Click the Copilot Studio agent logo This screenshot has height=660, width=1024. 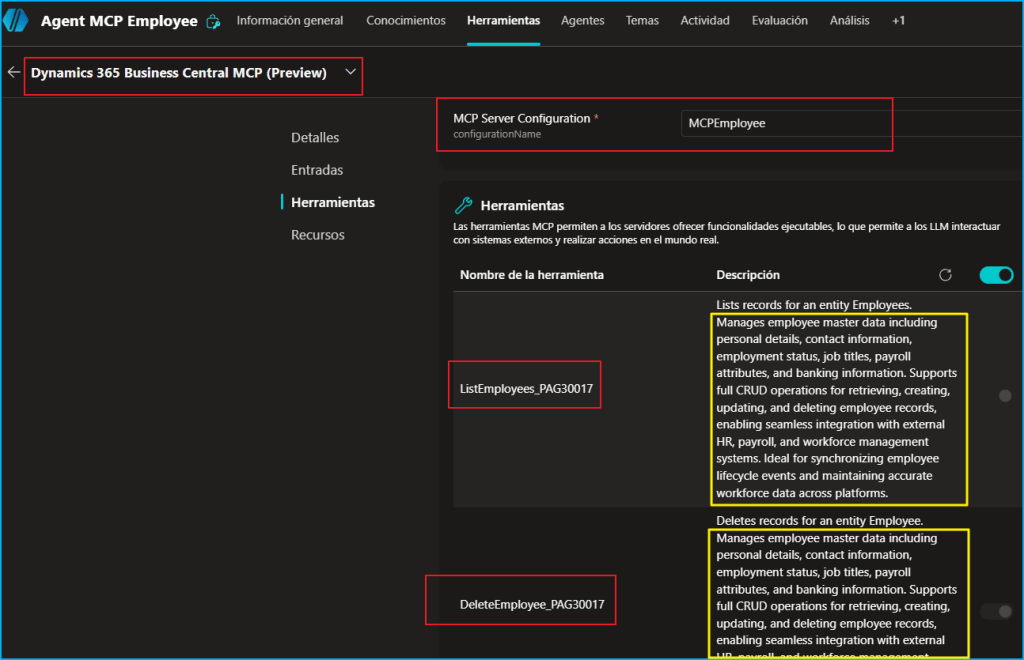[16, 21]
